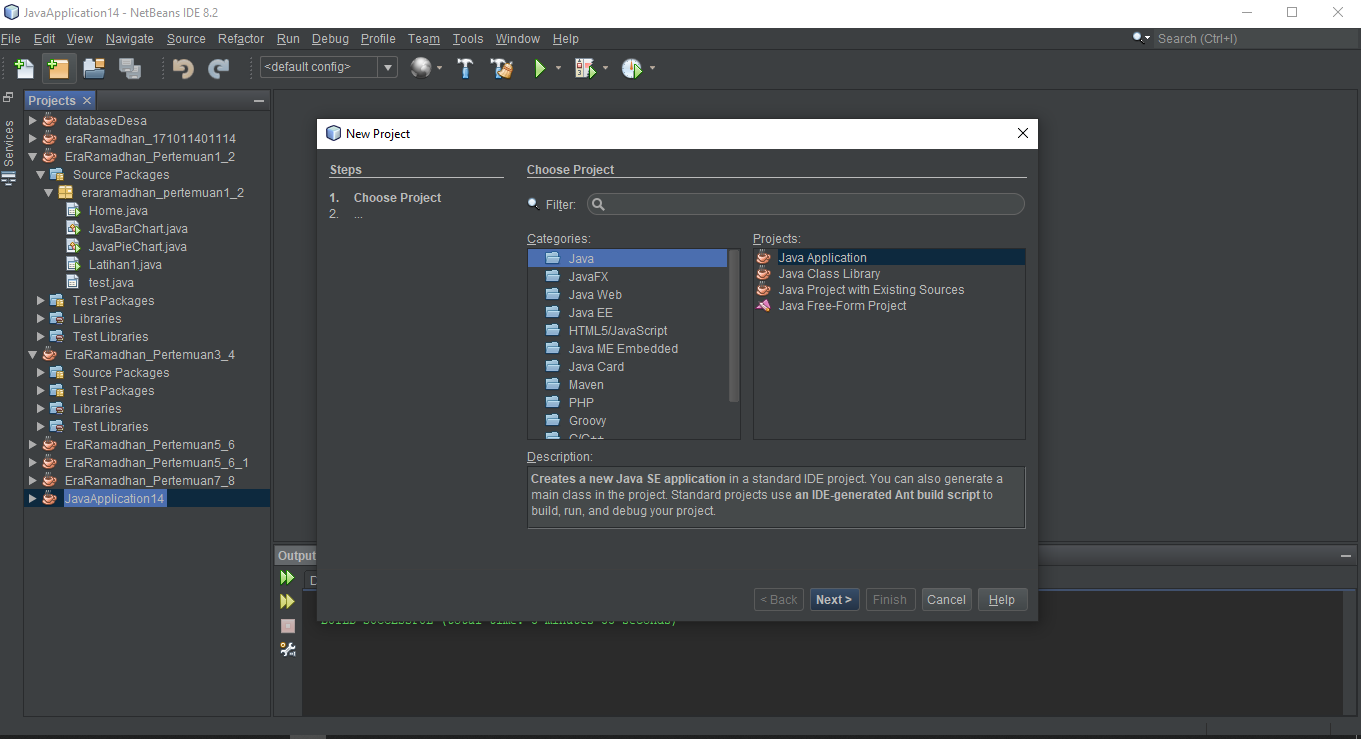Viewport: 1361px width, 739px height.
Task: Select Java Project with Existing Sources
Action: pyautogui.click(x=871, y=290)
